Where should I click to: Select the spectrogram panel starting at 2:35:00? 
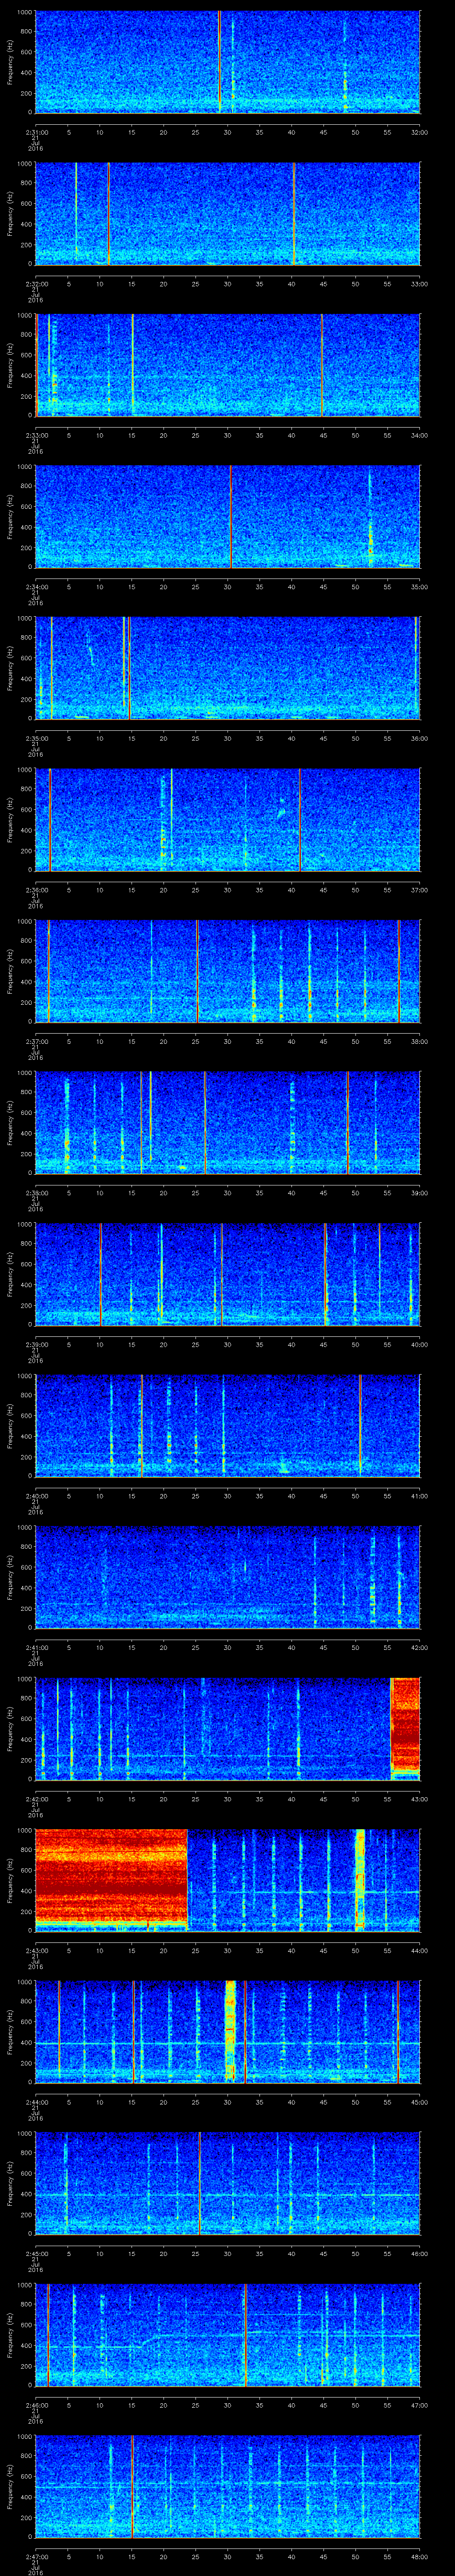[x=227, y=668]
